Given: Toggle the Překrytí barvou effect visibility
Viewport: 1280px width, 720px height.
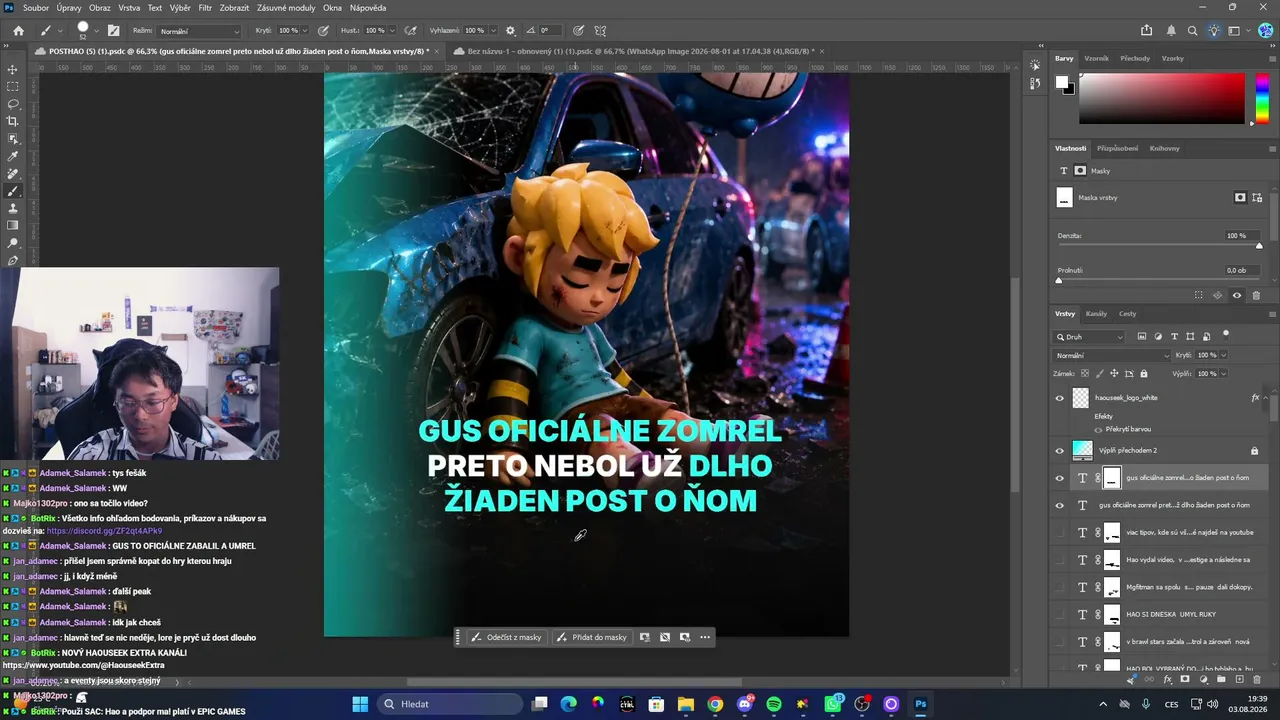Looking at the screenshot, I should 1098,429.
